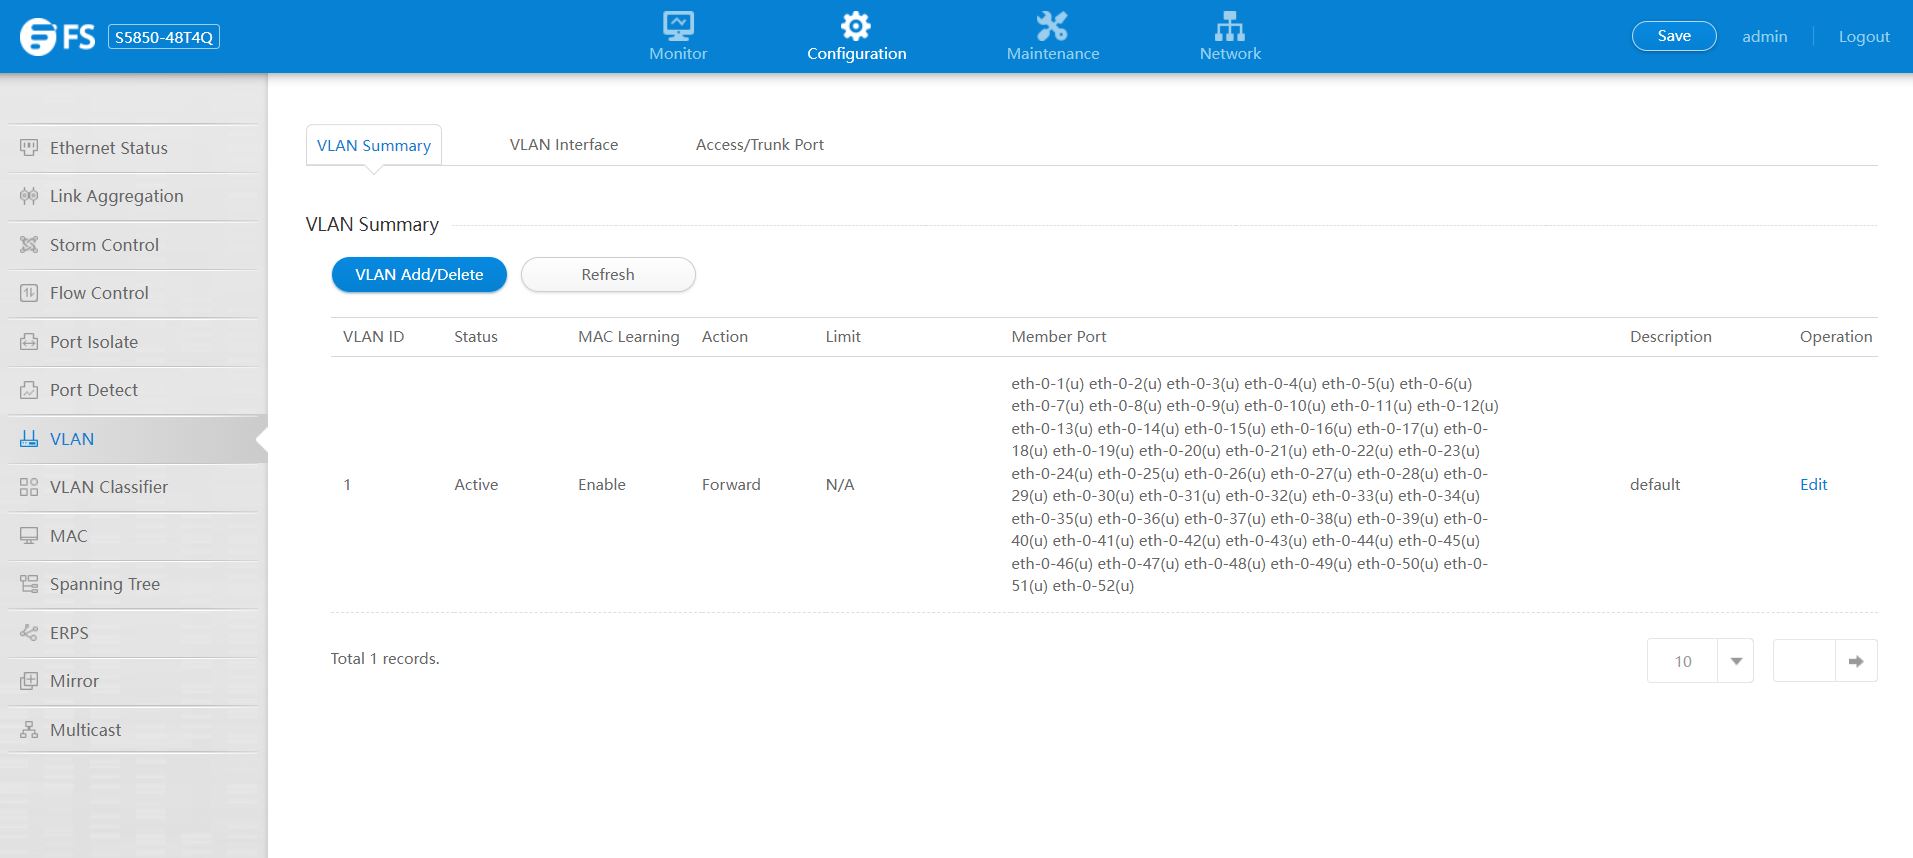Open the Monitor section icon

coord(677,26)
